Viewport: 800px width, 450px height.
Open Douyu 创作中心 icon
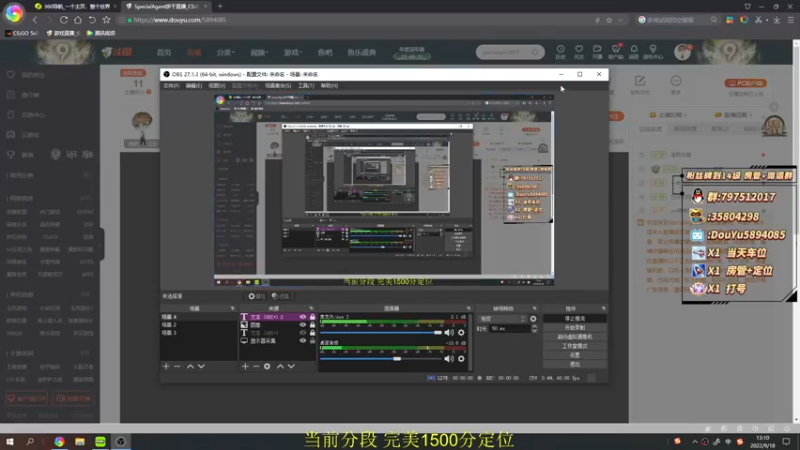[653, 52]
